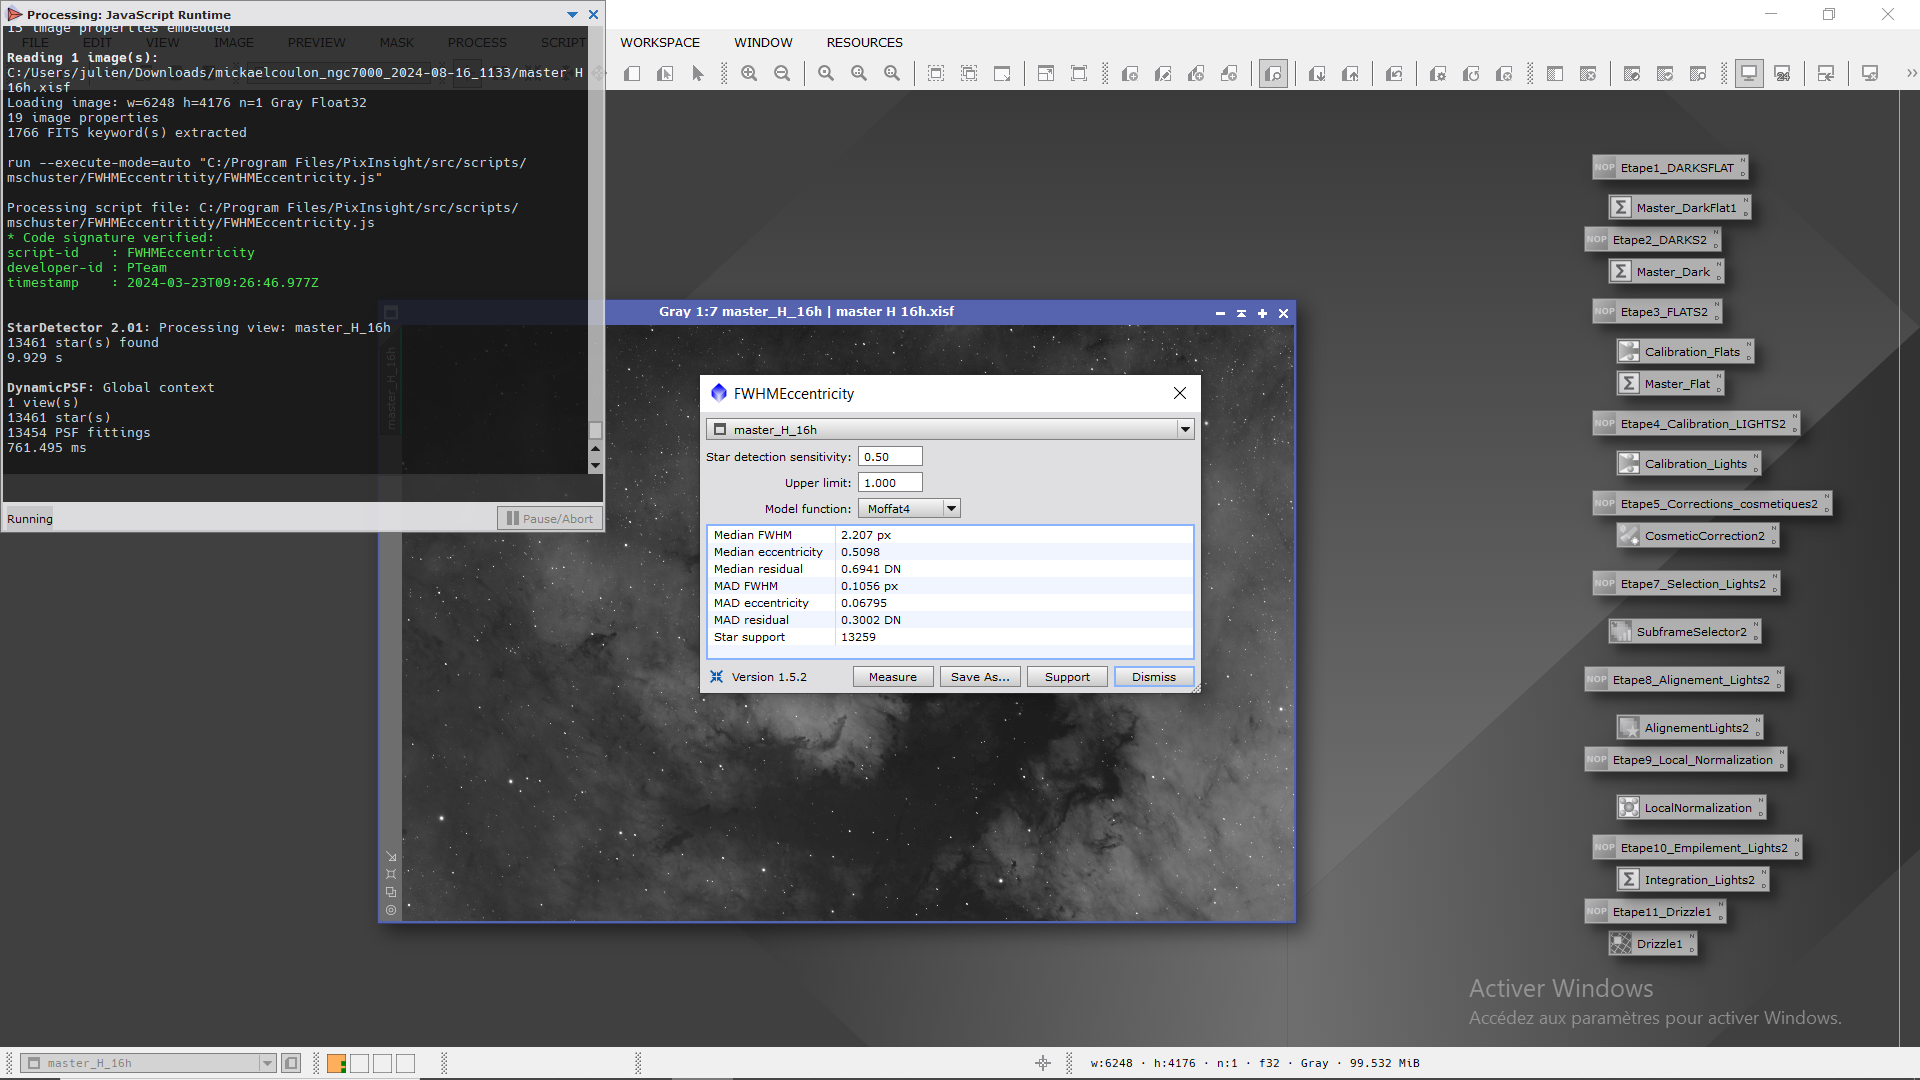
Task: Click the Zoom In toolbar icon
Action: click(x=749, y=73)
